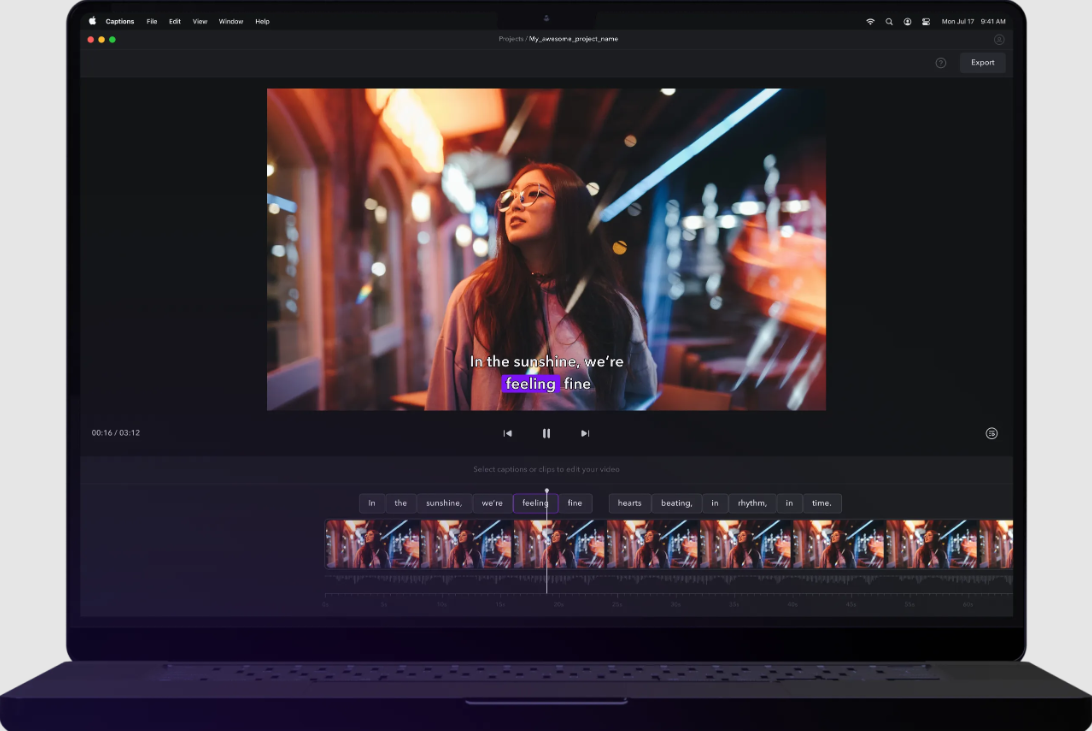The image size is (1092, 731).
Task: Open the account profile icon below the breadcrumb
Action: coord(998,39)
